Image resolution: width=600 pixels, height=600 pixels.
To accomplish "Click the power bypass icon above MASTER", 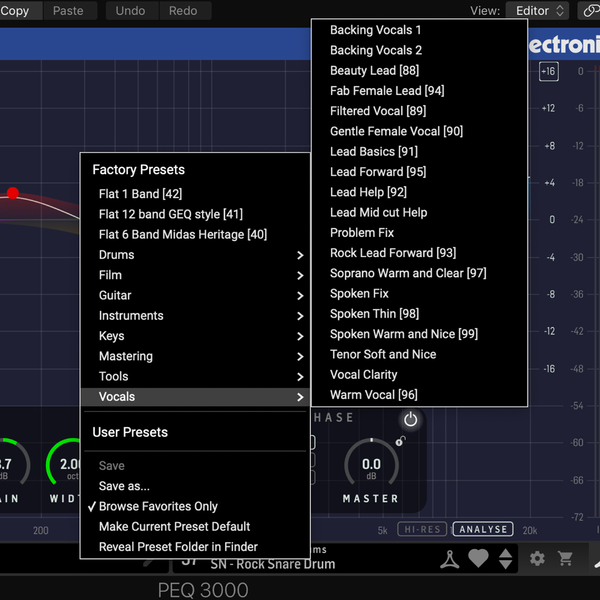I will click(410, 419).
